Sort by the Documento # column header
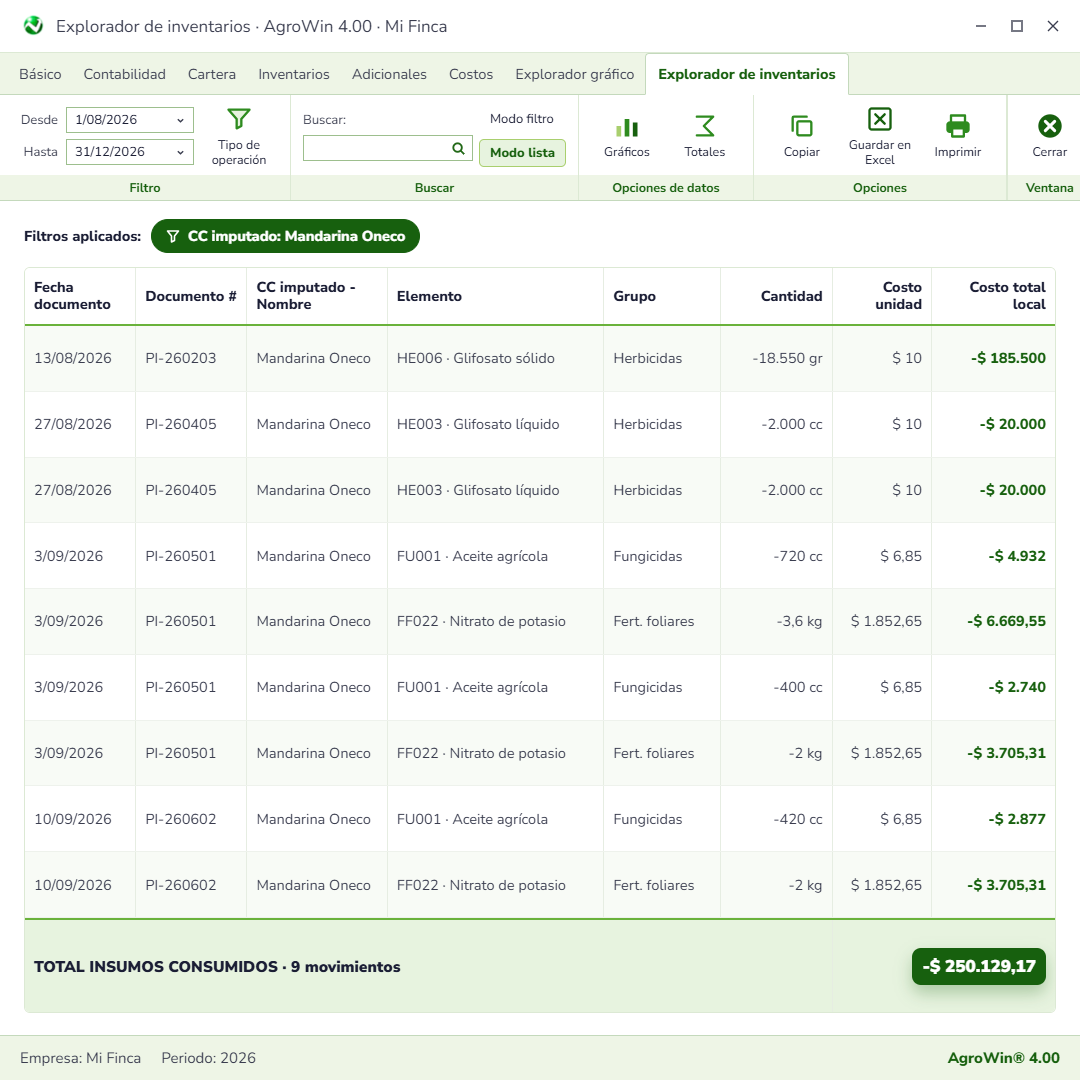This screenshot has height=1080, width=1080. point(191,296)
